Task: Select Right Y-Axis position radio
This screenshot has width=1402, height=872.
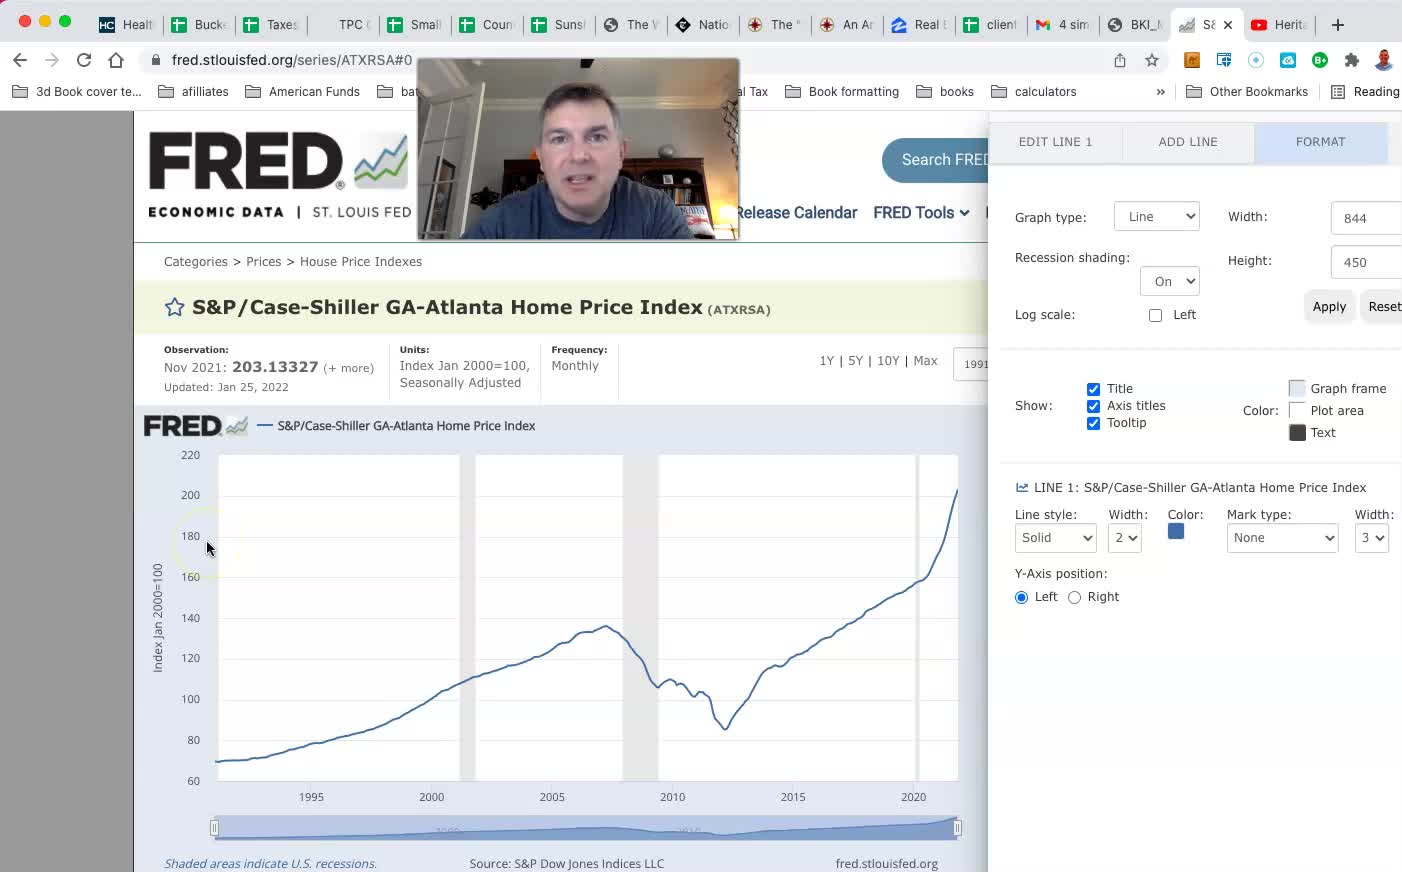Action: pyautogui.click(x=1074, y=597)
